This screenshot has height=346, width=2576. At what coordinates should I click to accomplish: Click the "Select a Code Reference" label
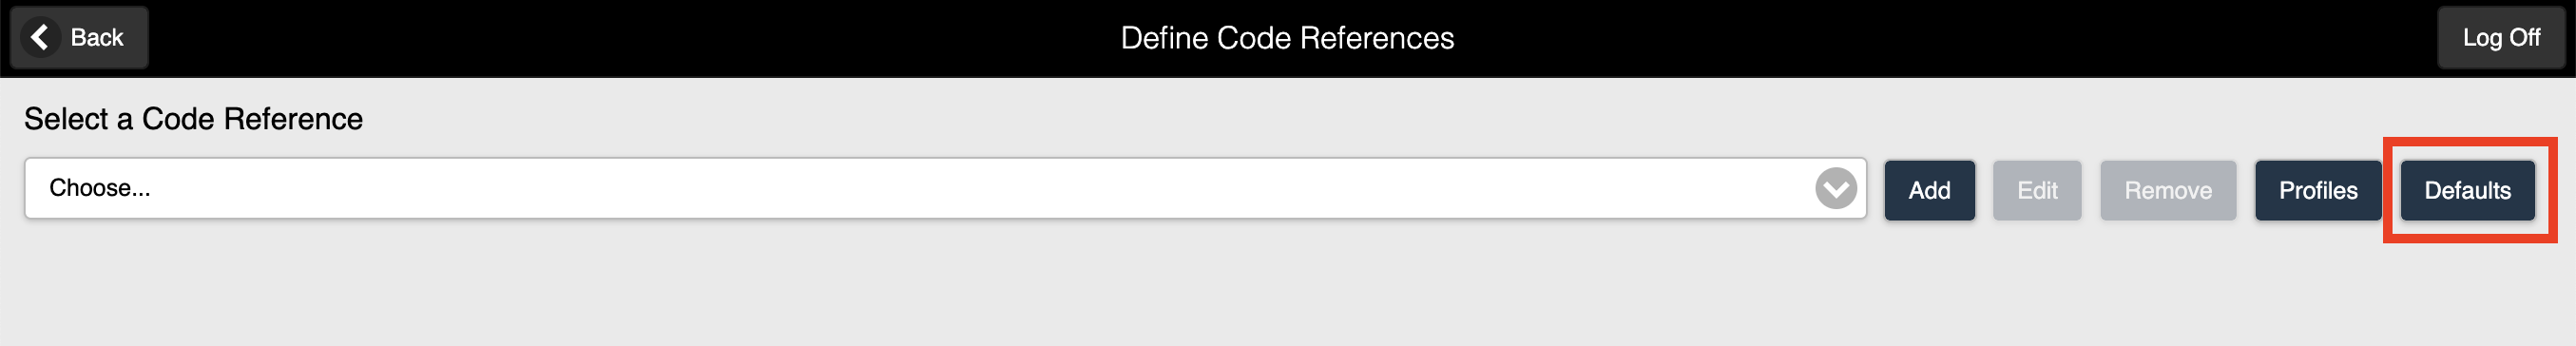pyautogui.click(x=193, y=119)
